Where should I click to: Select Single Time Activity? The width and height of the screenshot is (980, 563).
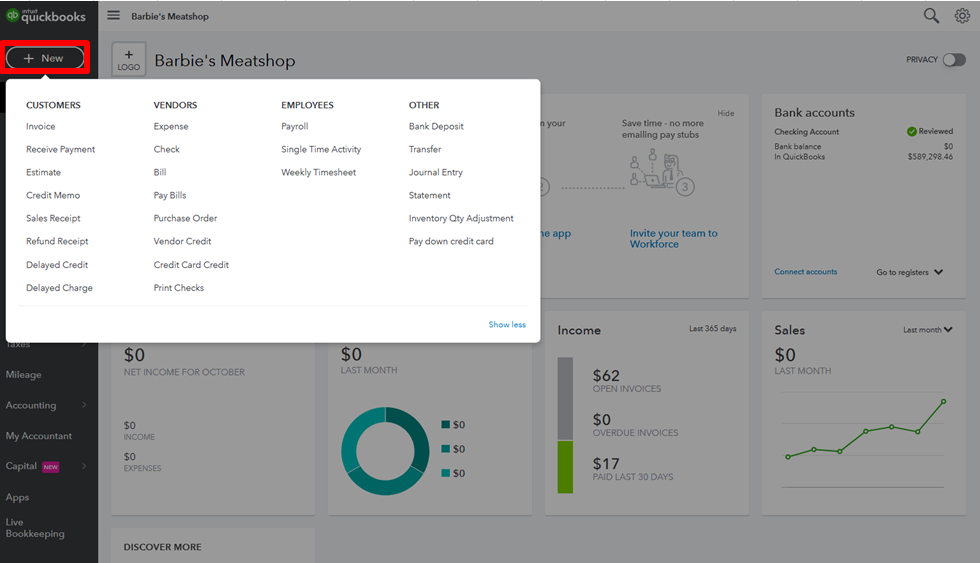point(321,149)
